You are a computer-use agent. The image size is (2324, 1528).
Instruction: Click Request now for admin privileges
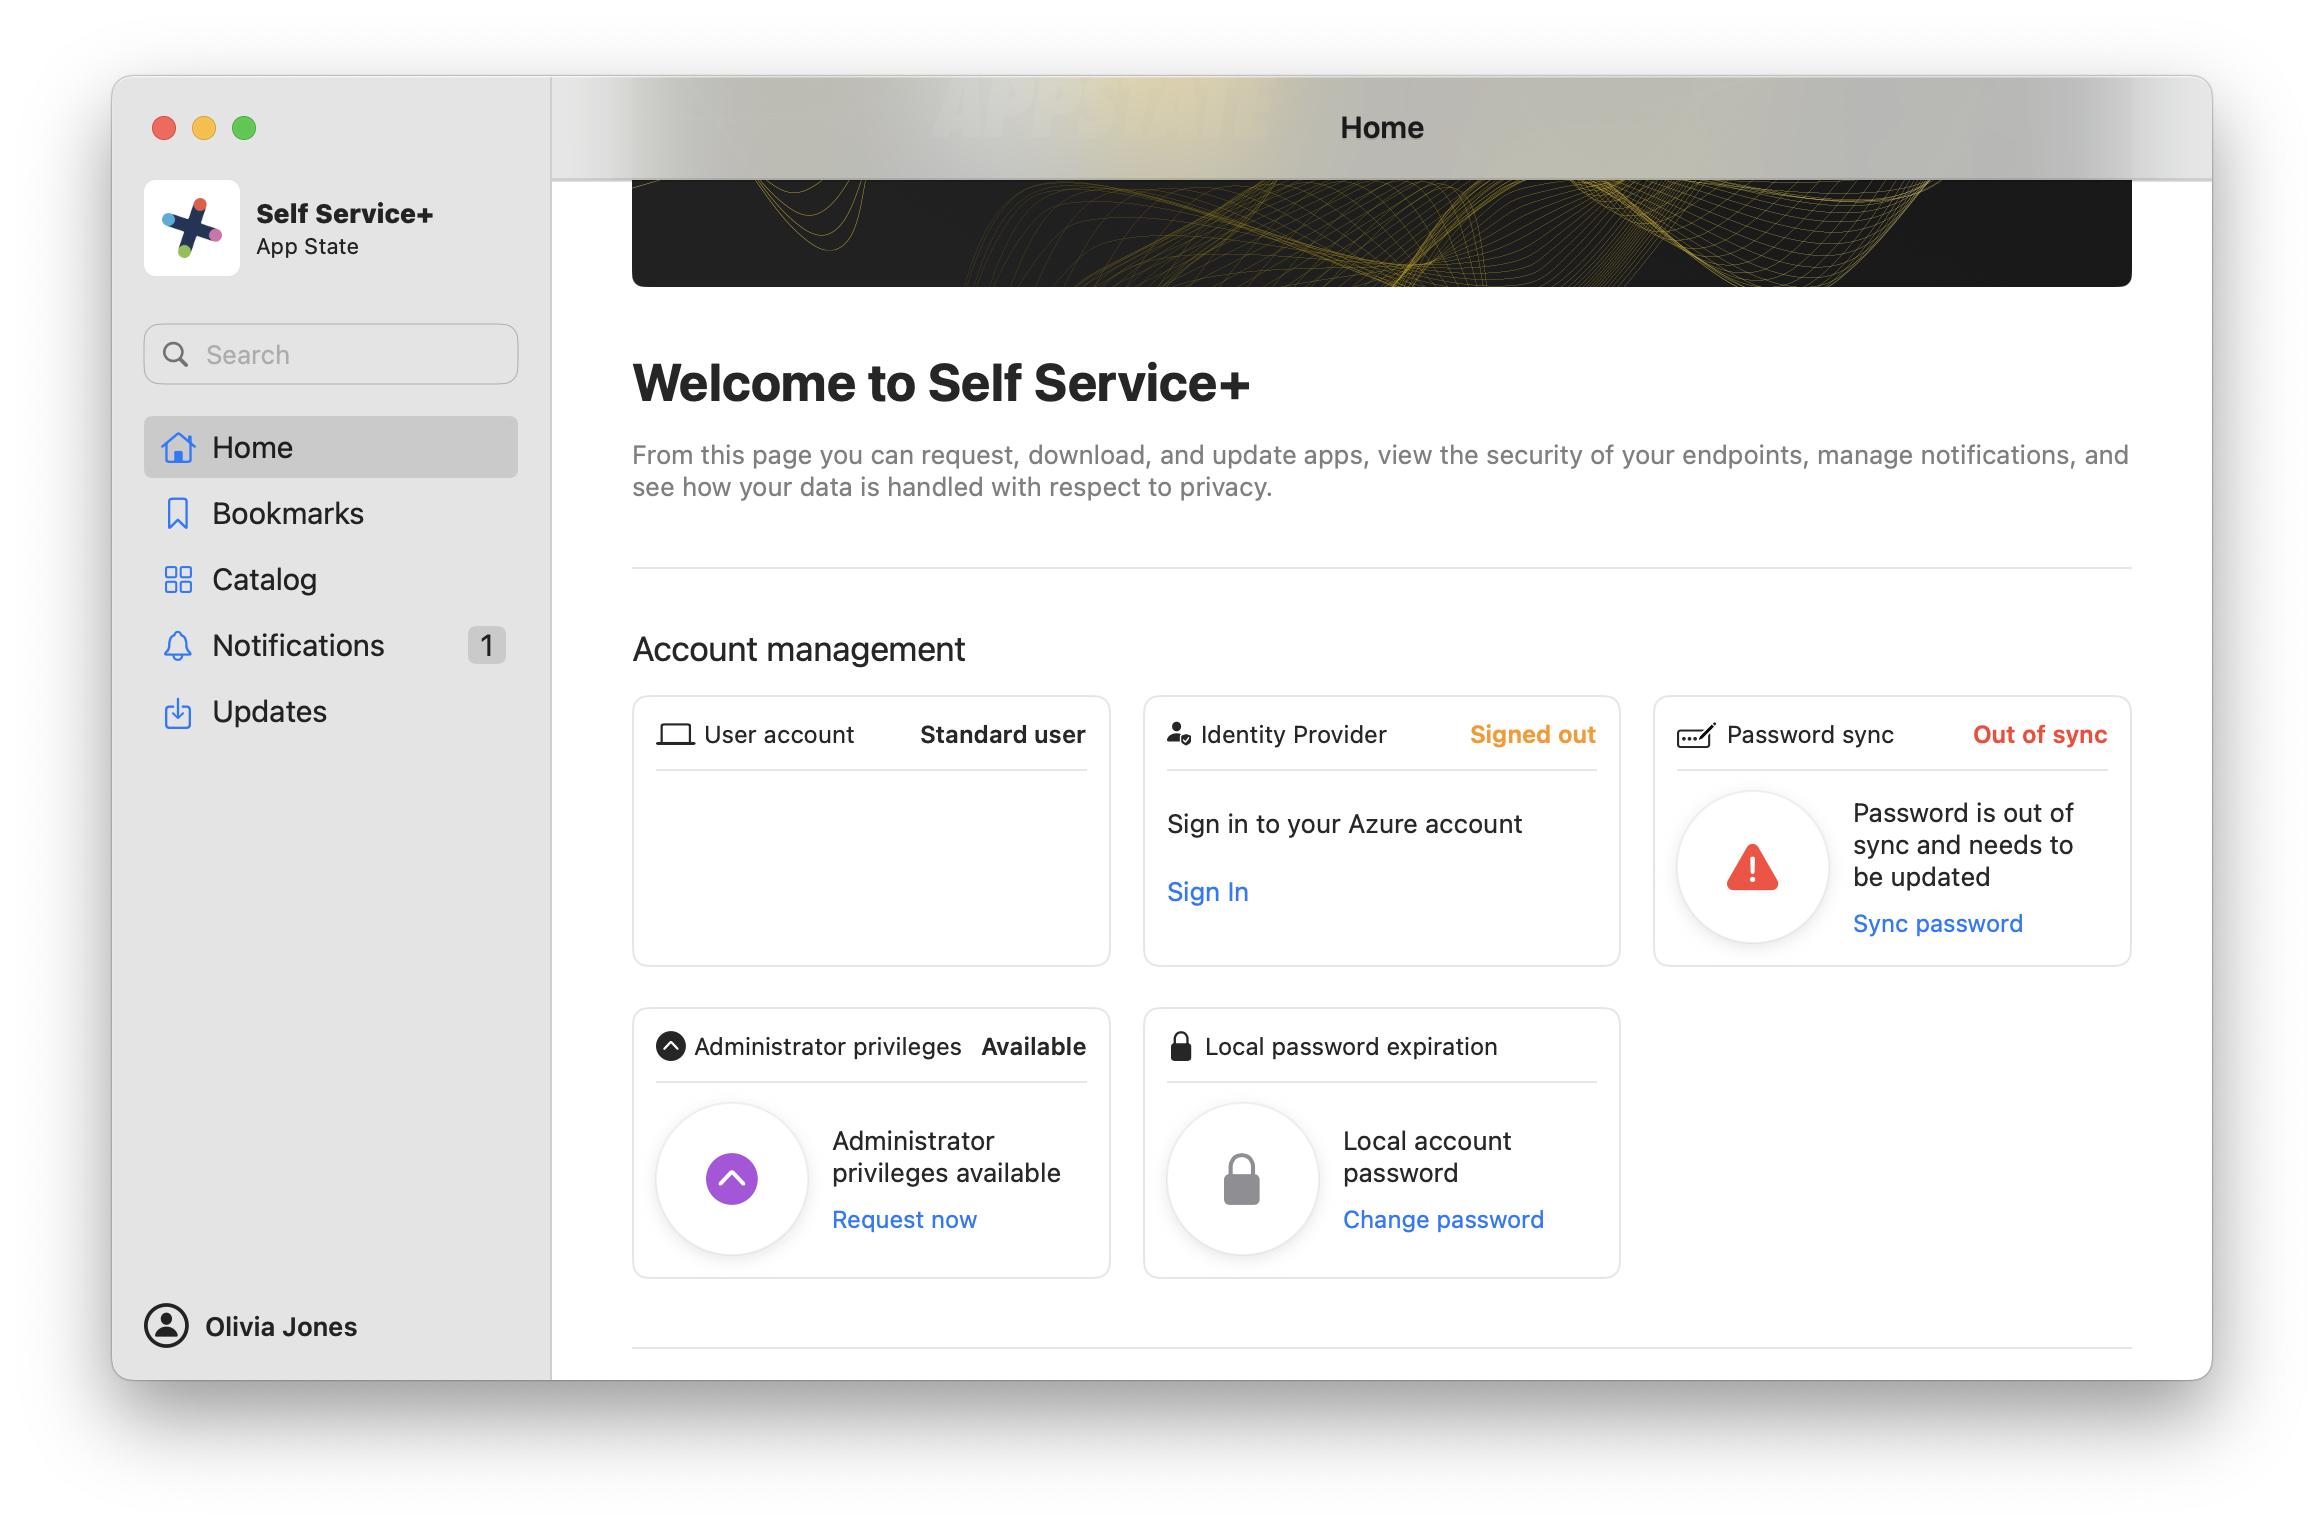click(x=904, y=1220)
